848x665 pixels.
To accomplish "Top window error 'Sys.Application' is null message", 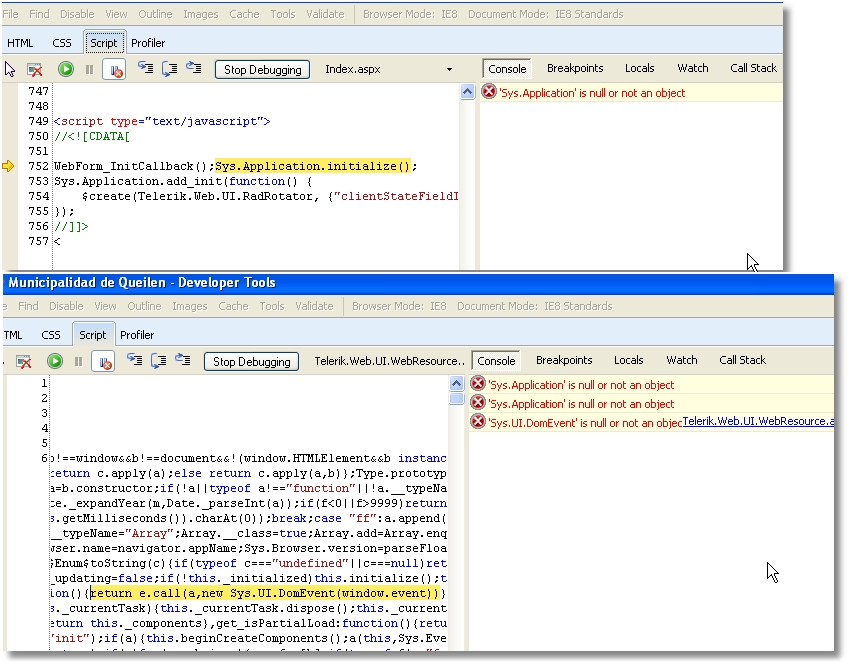I will point(592,92).
